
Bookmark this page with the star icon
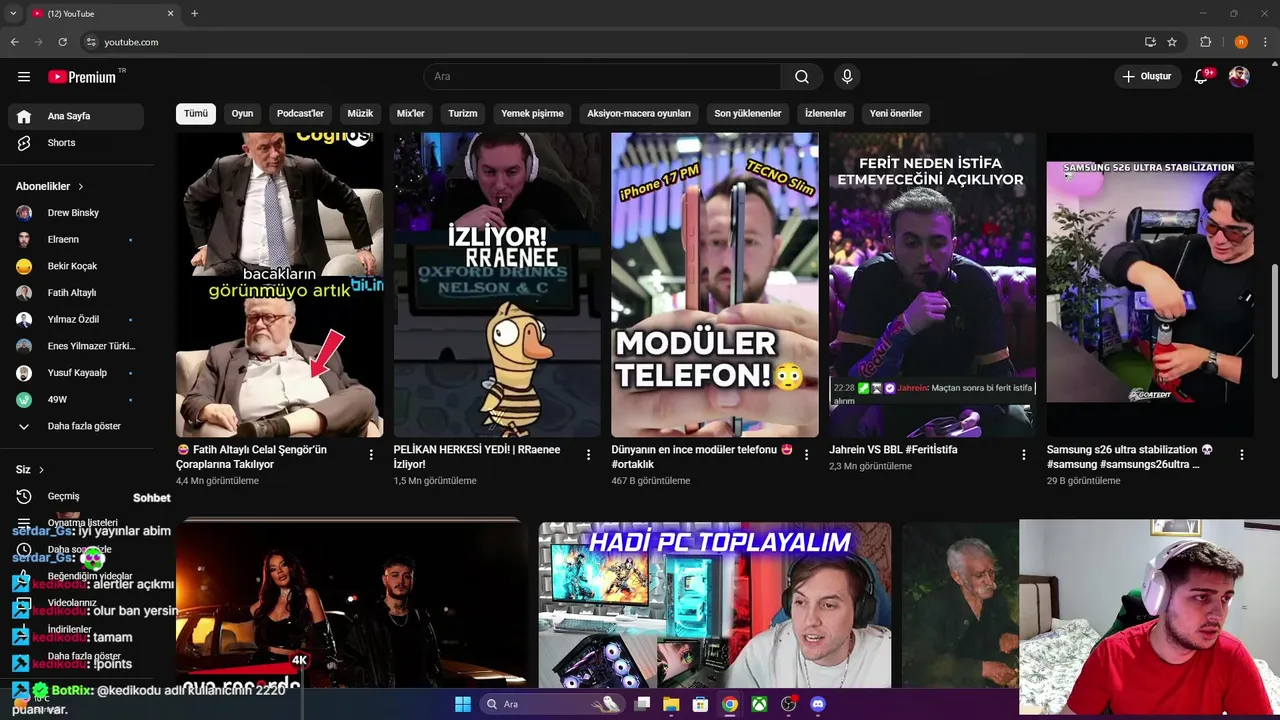tap(1172, 42)
